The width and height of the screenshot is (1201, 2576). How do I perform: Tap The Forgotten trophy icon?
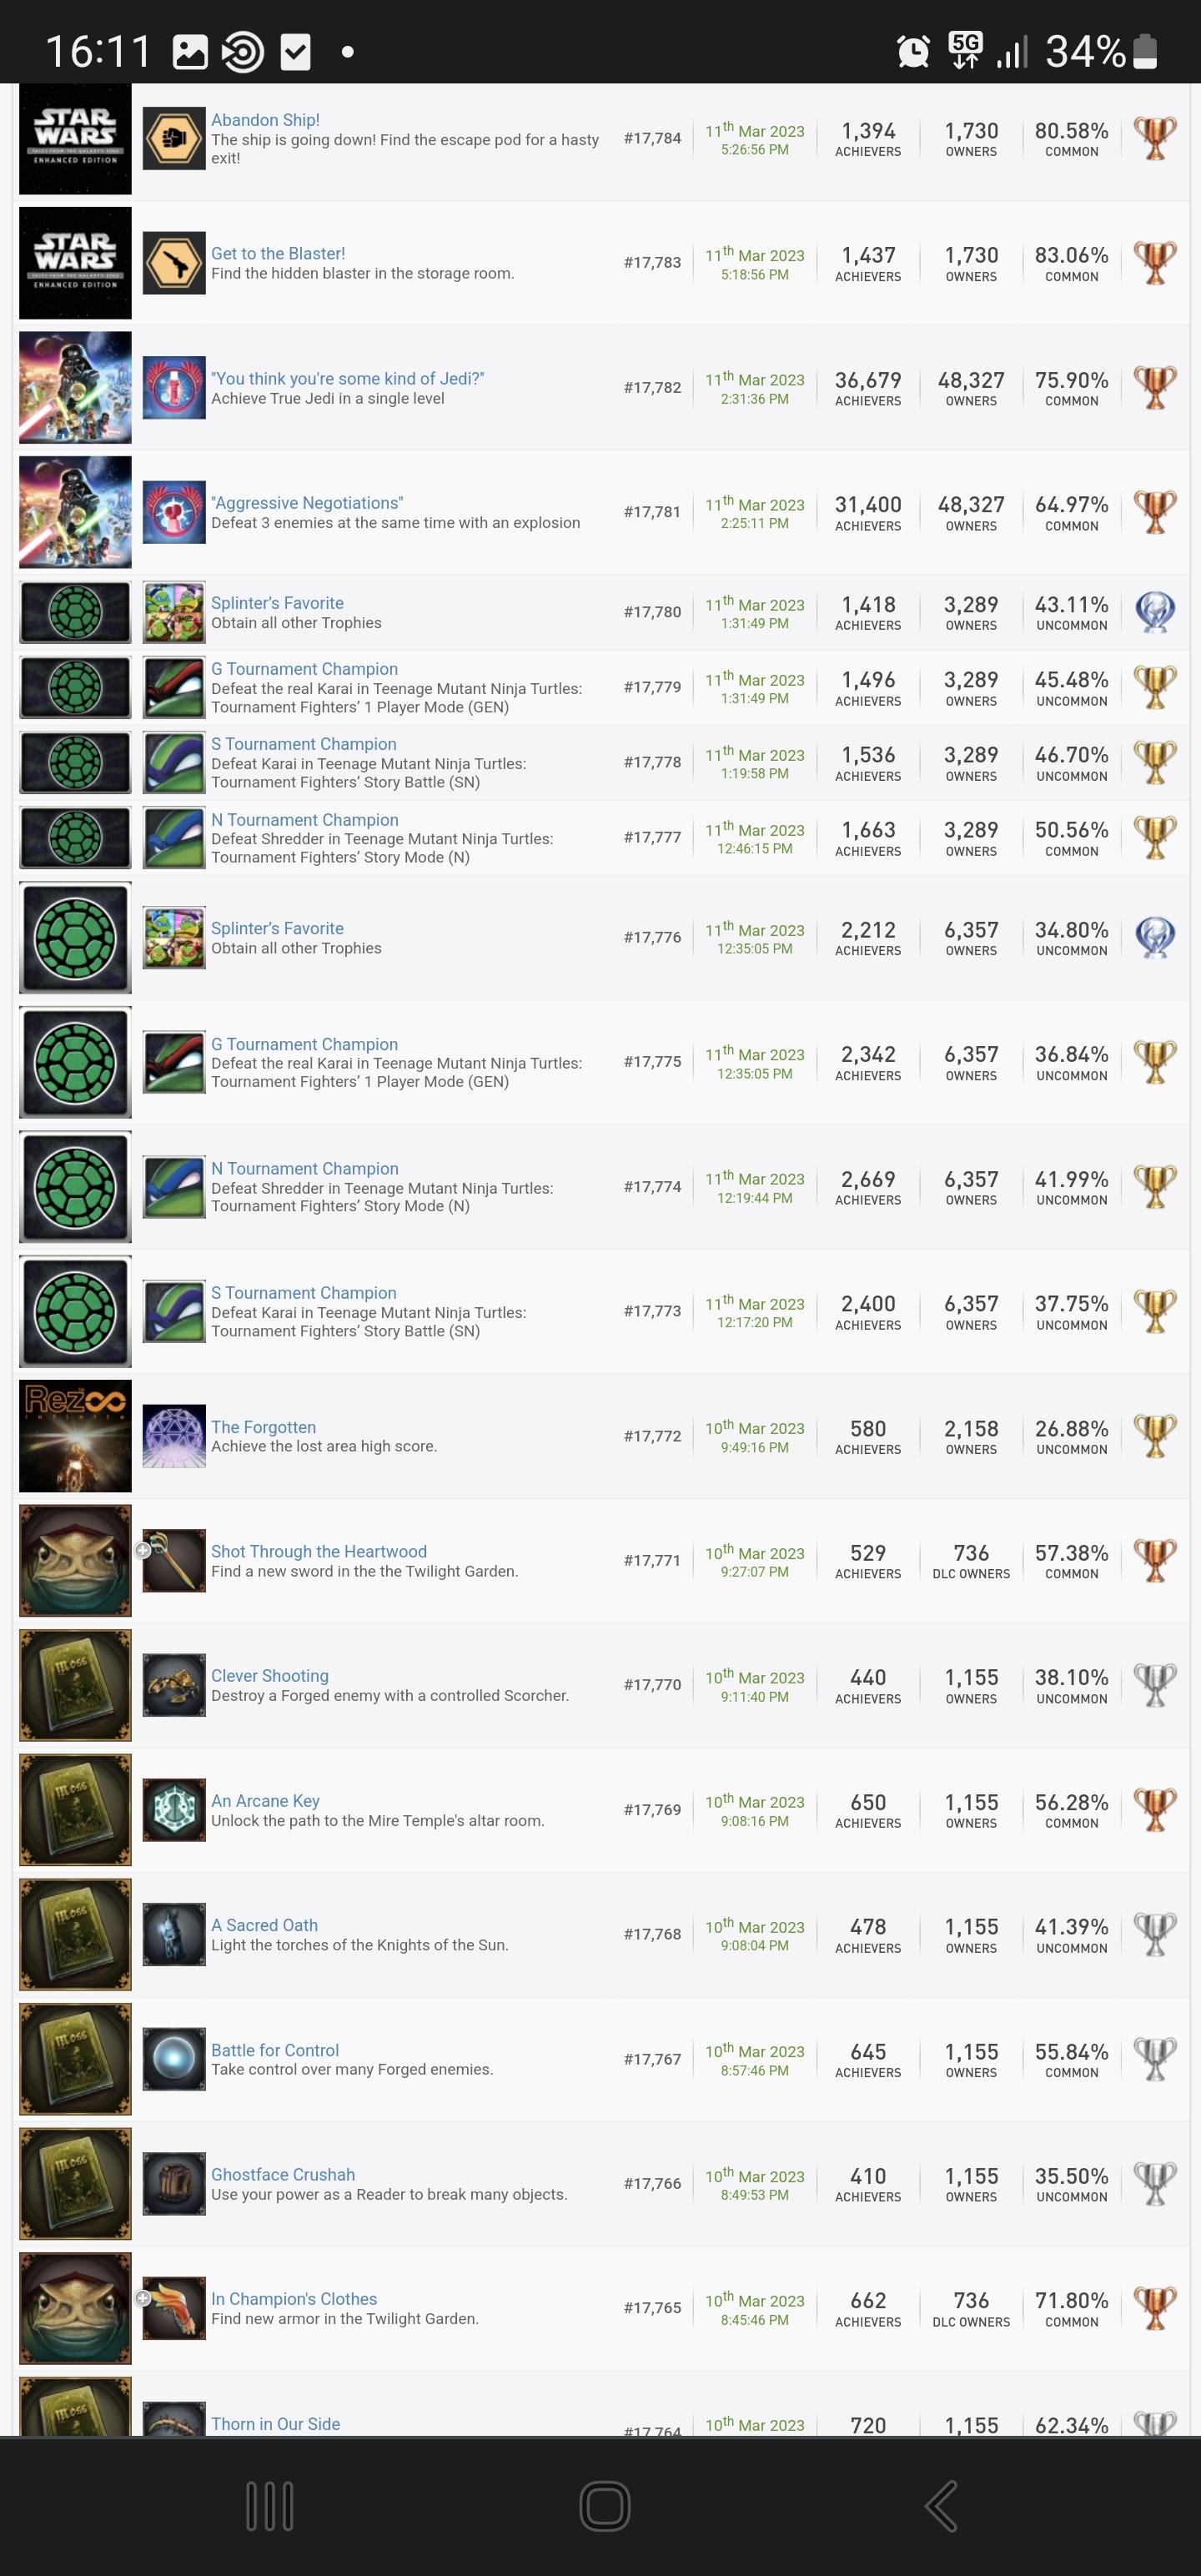point(174,1436)
